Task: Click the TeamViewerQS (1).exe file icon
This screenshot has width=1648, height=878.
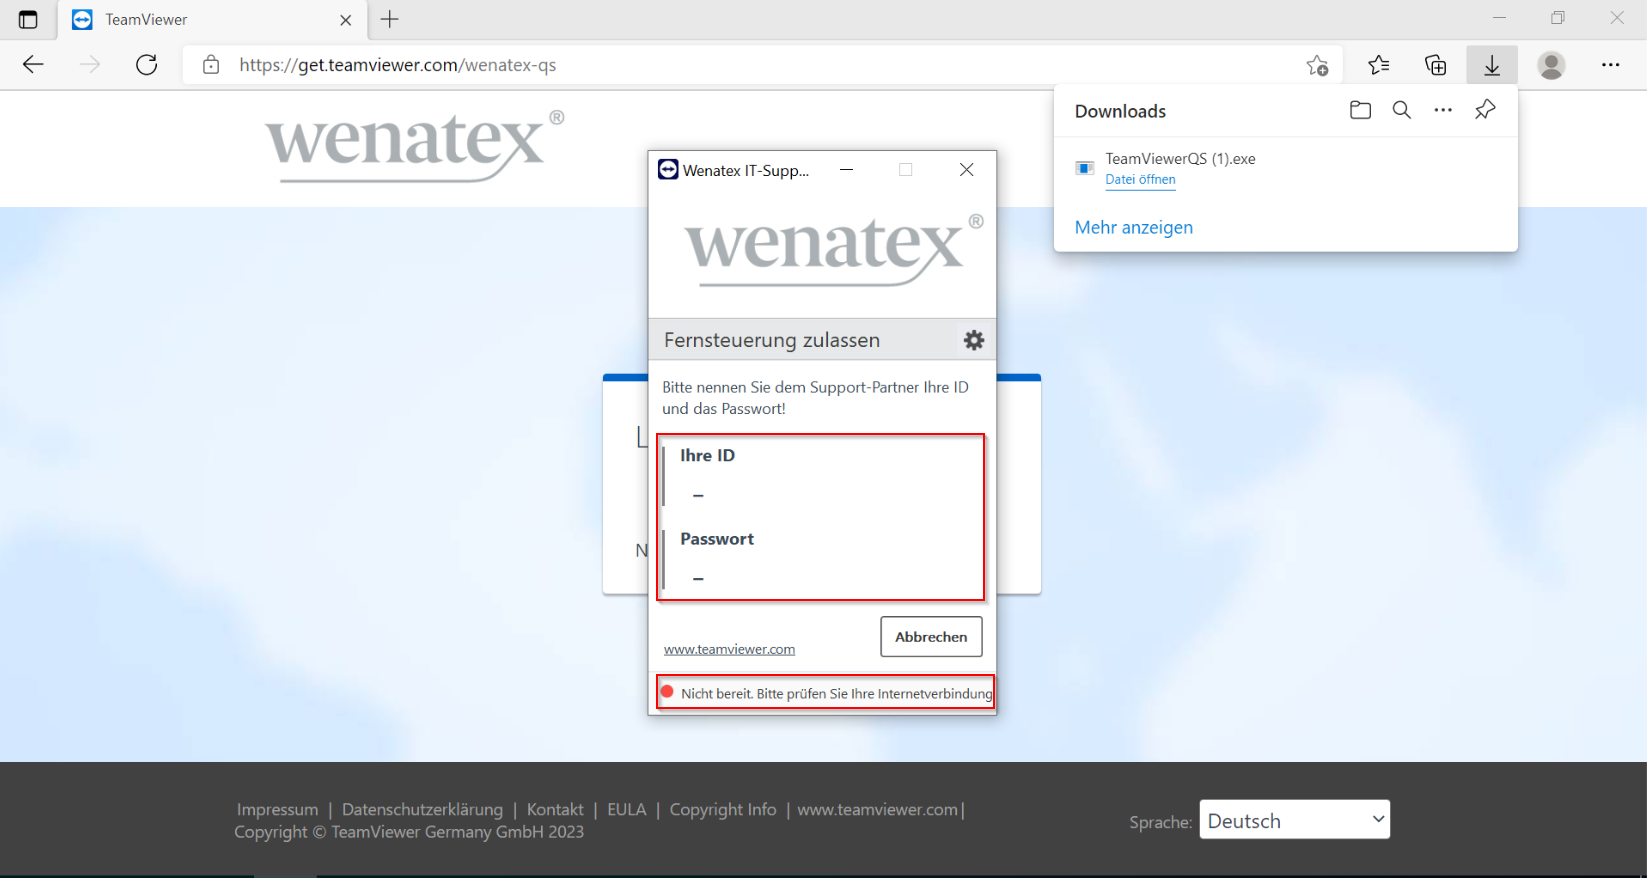Action: 1084,168
